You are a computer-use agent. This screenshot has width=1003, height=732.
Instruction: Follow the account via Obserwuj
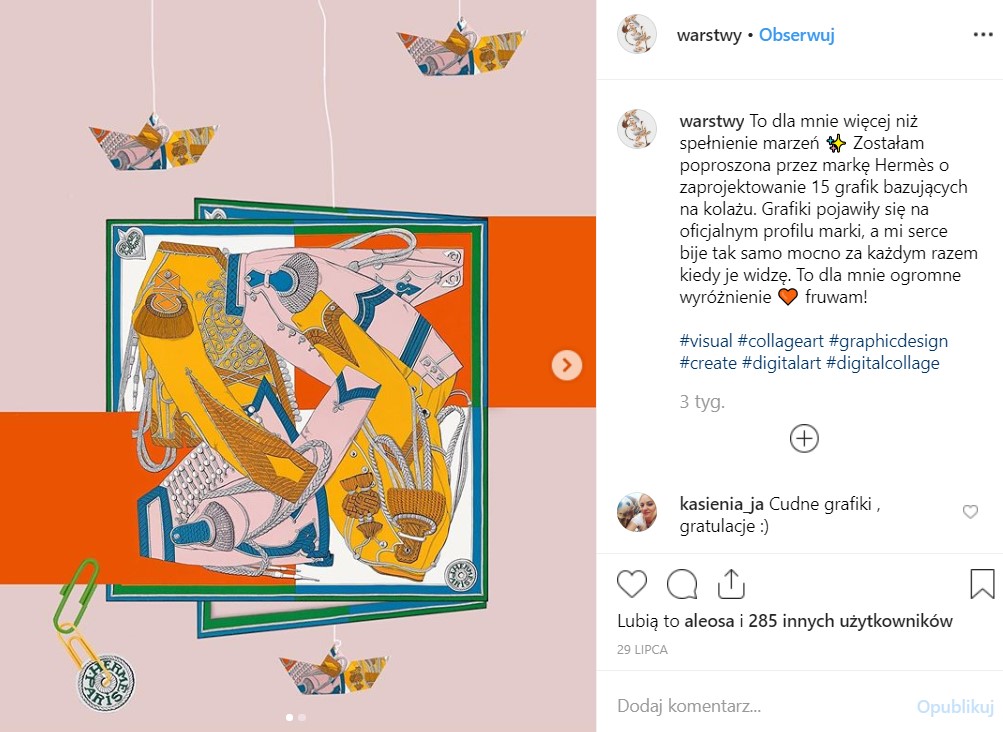point(796,35)
